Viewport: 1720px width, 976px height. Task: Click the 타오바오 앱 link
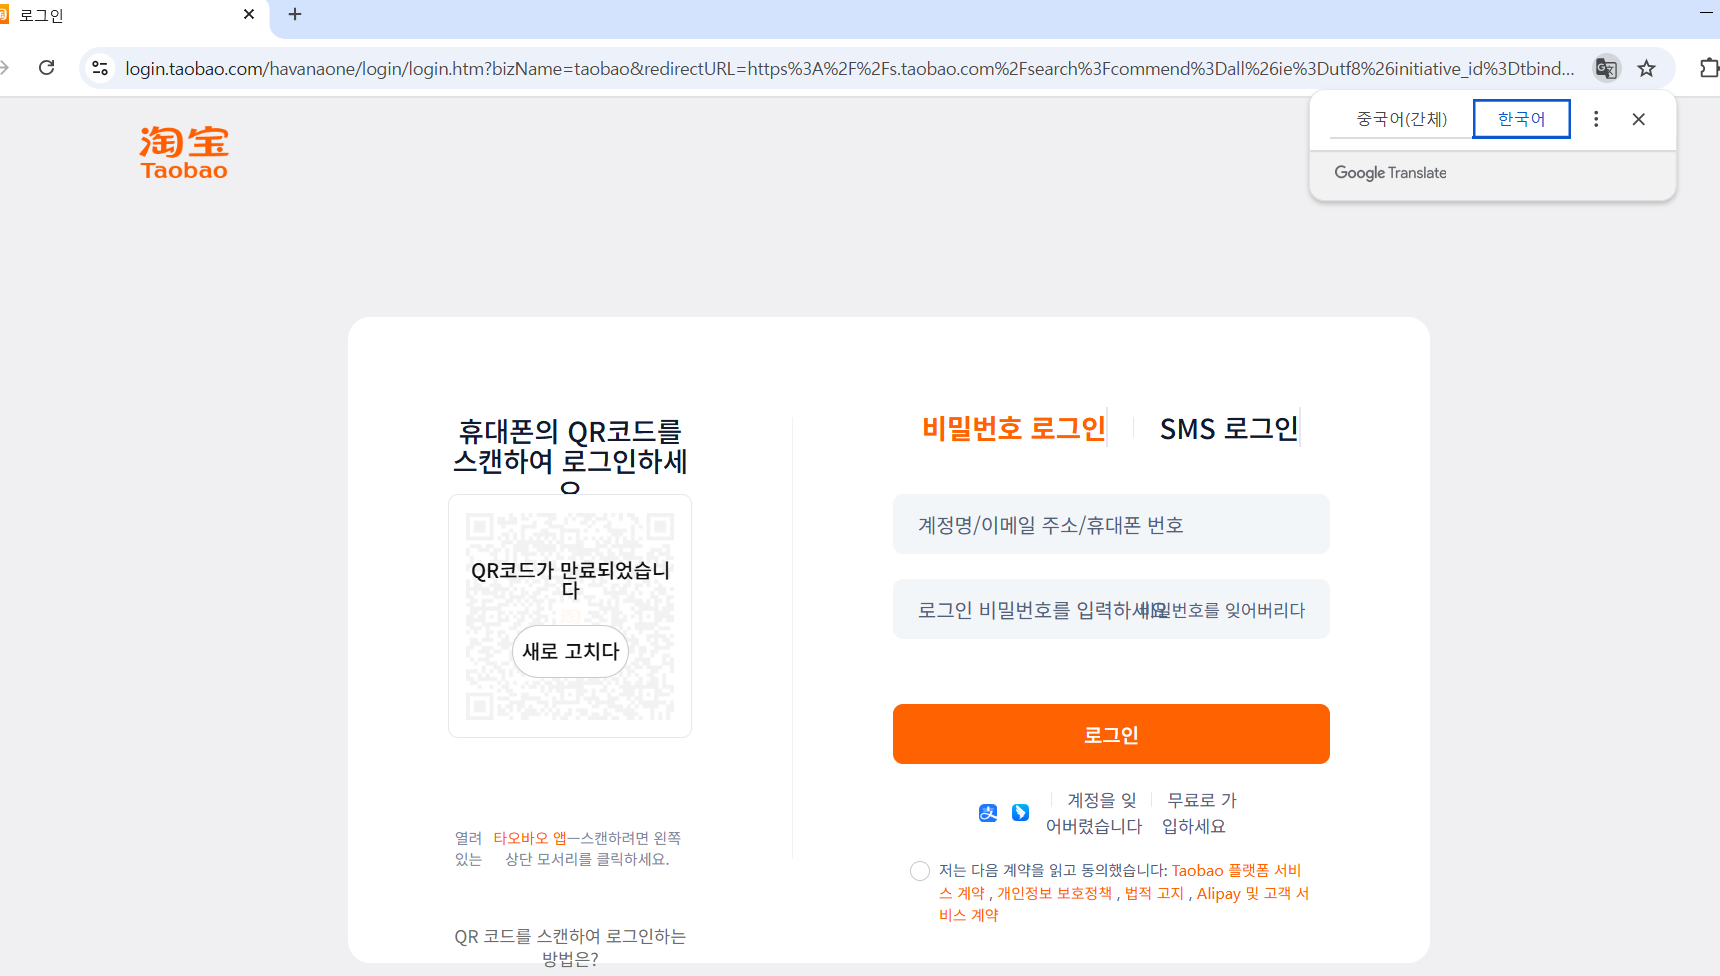point(529,838)
